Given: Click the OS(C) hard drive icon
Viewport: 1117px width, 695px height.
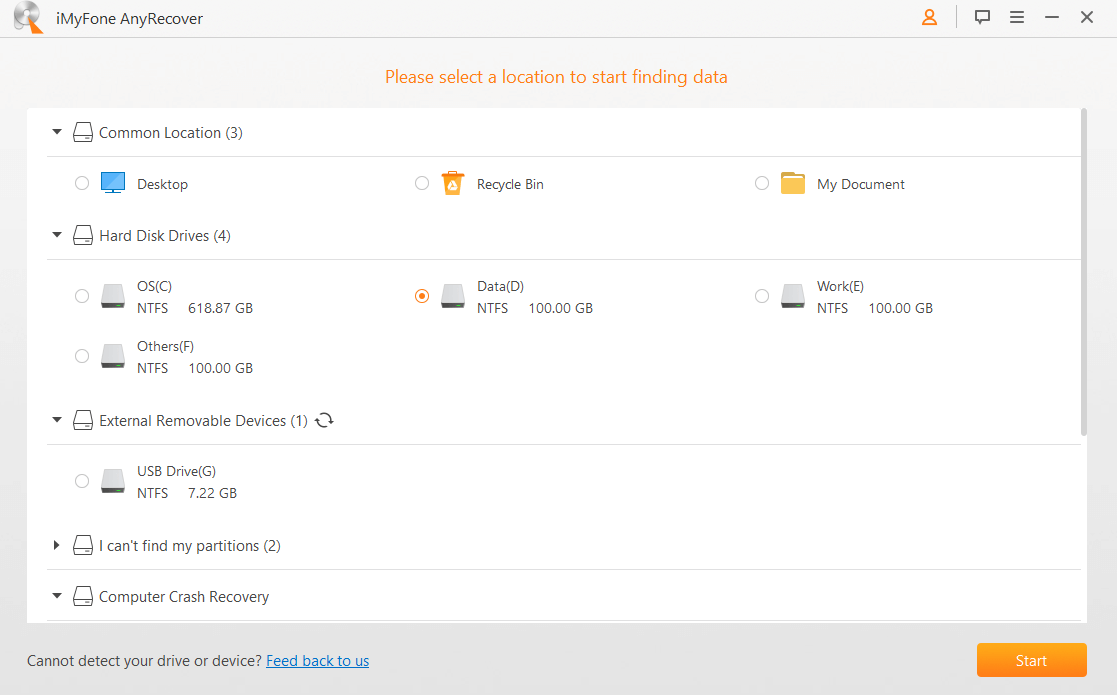Looking at the screenshot, I should 112,296.
